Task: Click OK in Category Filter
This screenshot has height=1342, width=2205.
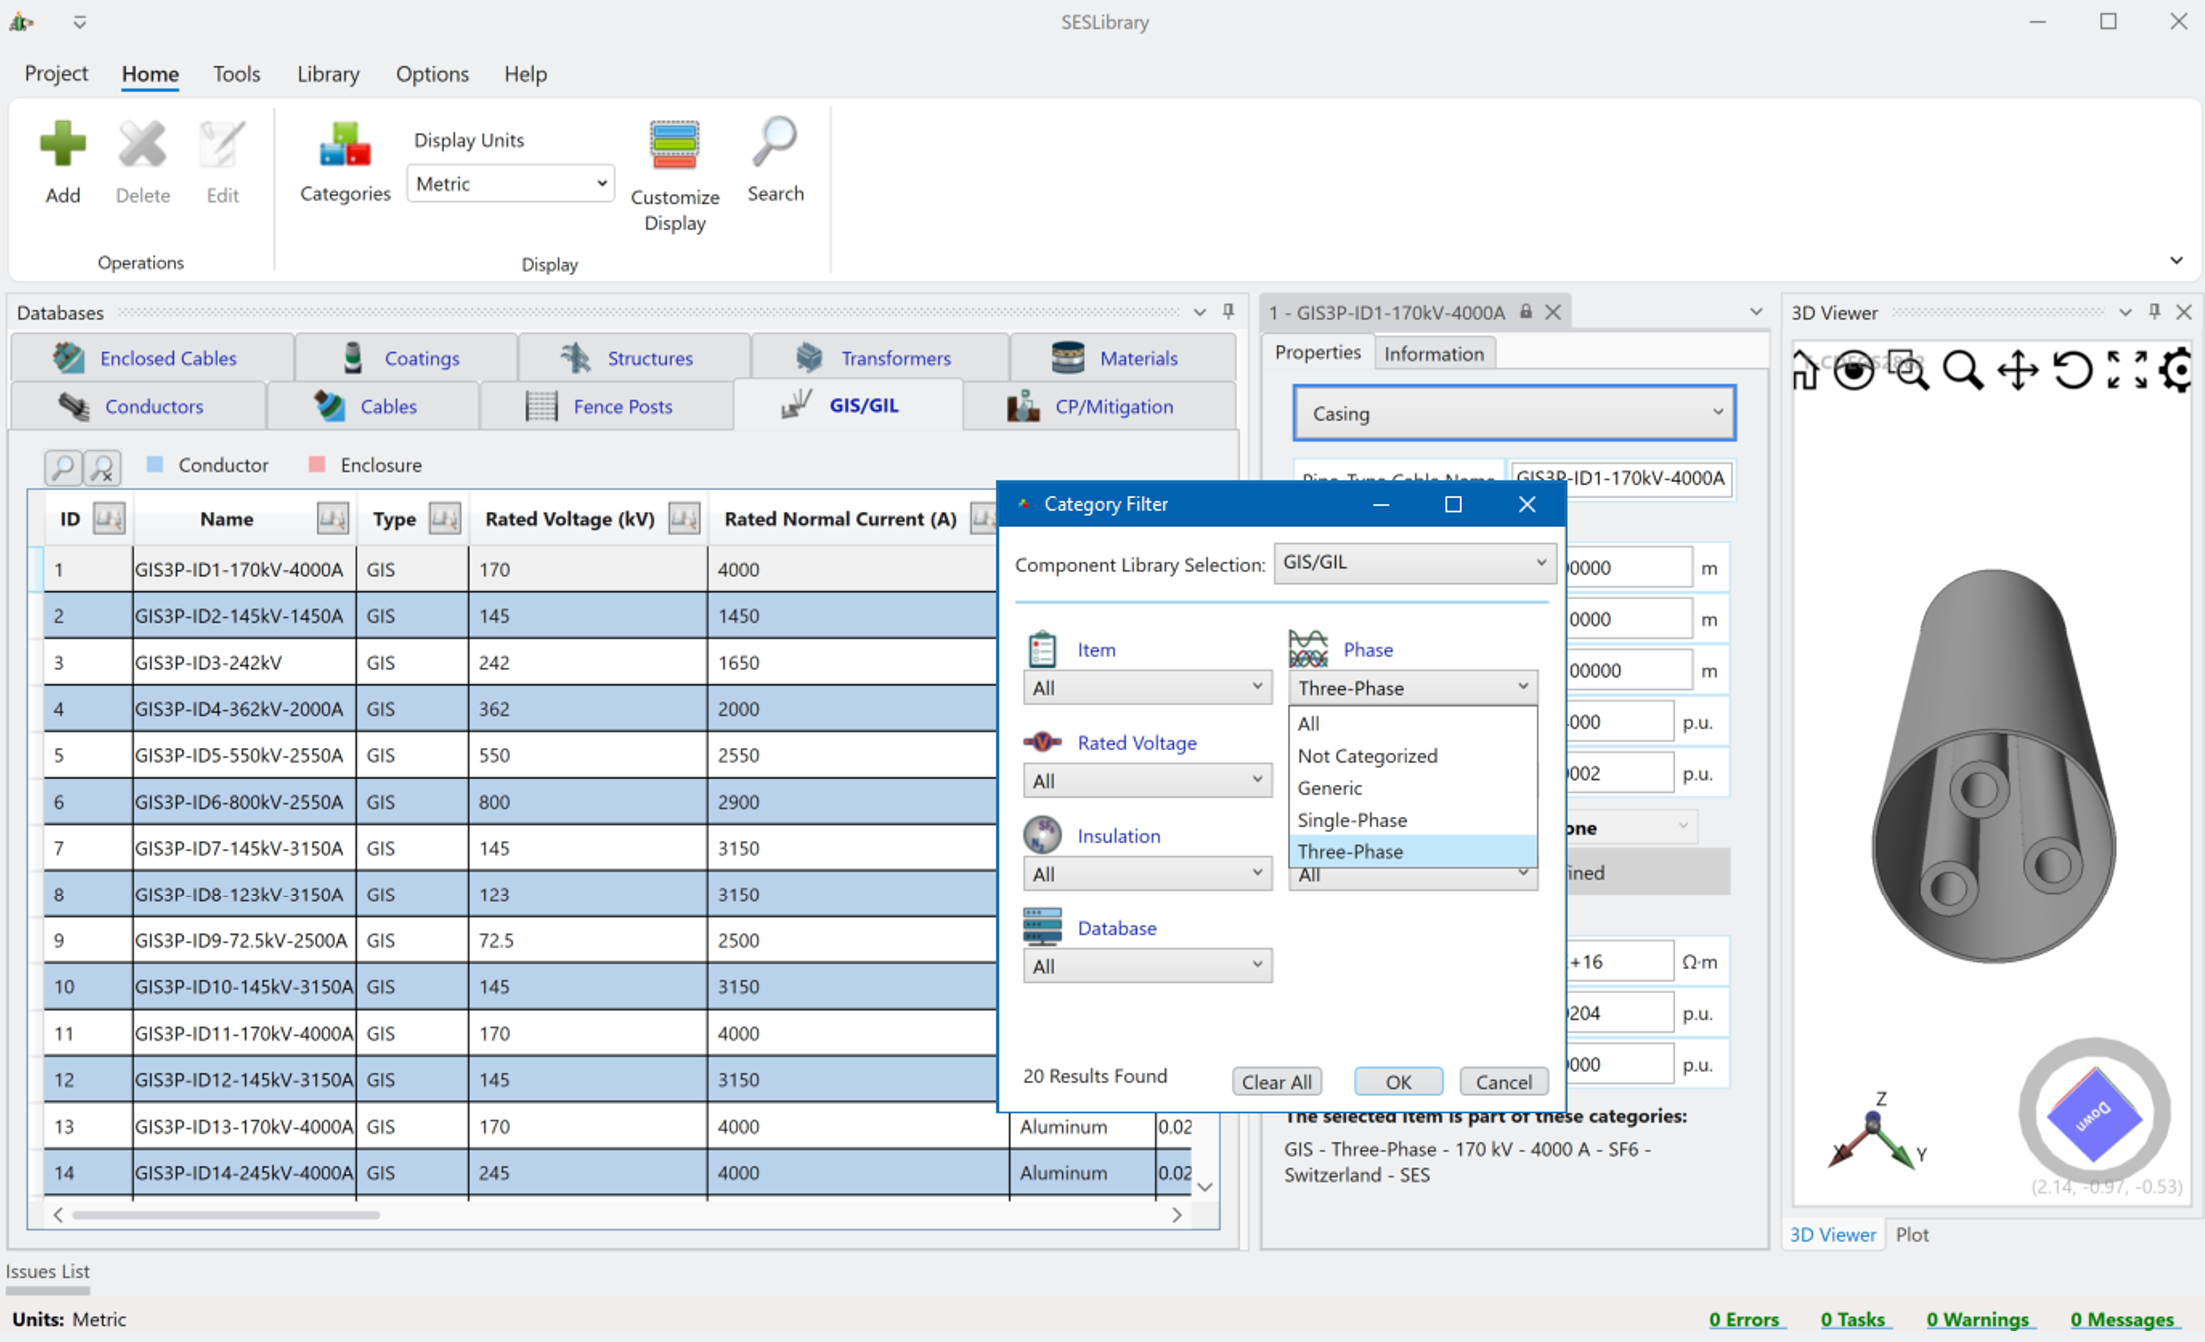Action: click(x=1398, y=1081)
